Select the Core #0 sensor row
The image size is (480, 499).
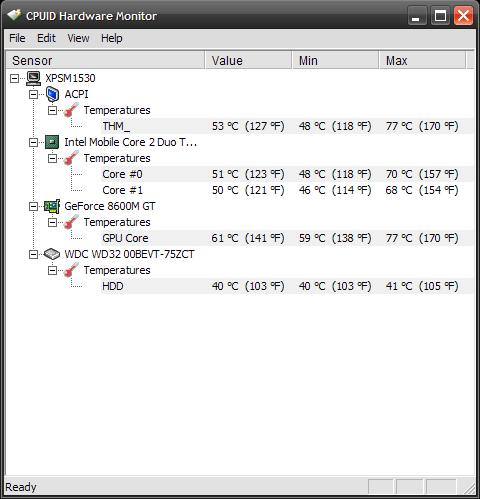click(x=287, y=174)
